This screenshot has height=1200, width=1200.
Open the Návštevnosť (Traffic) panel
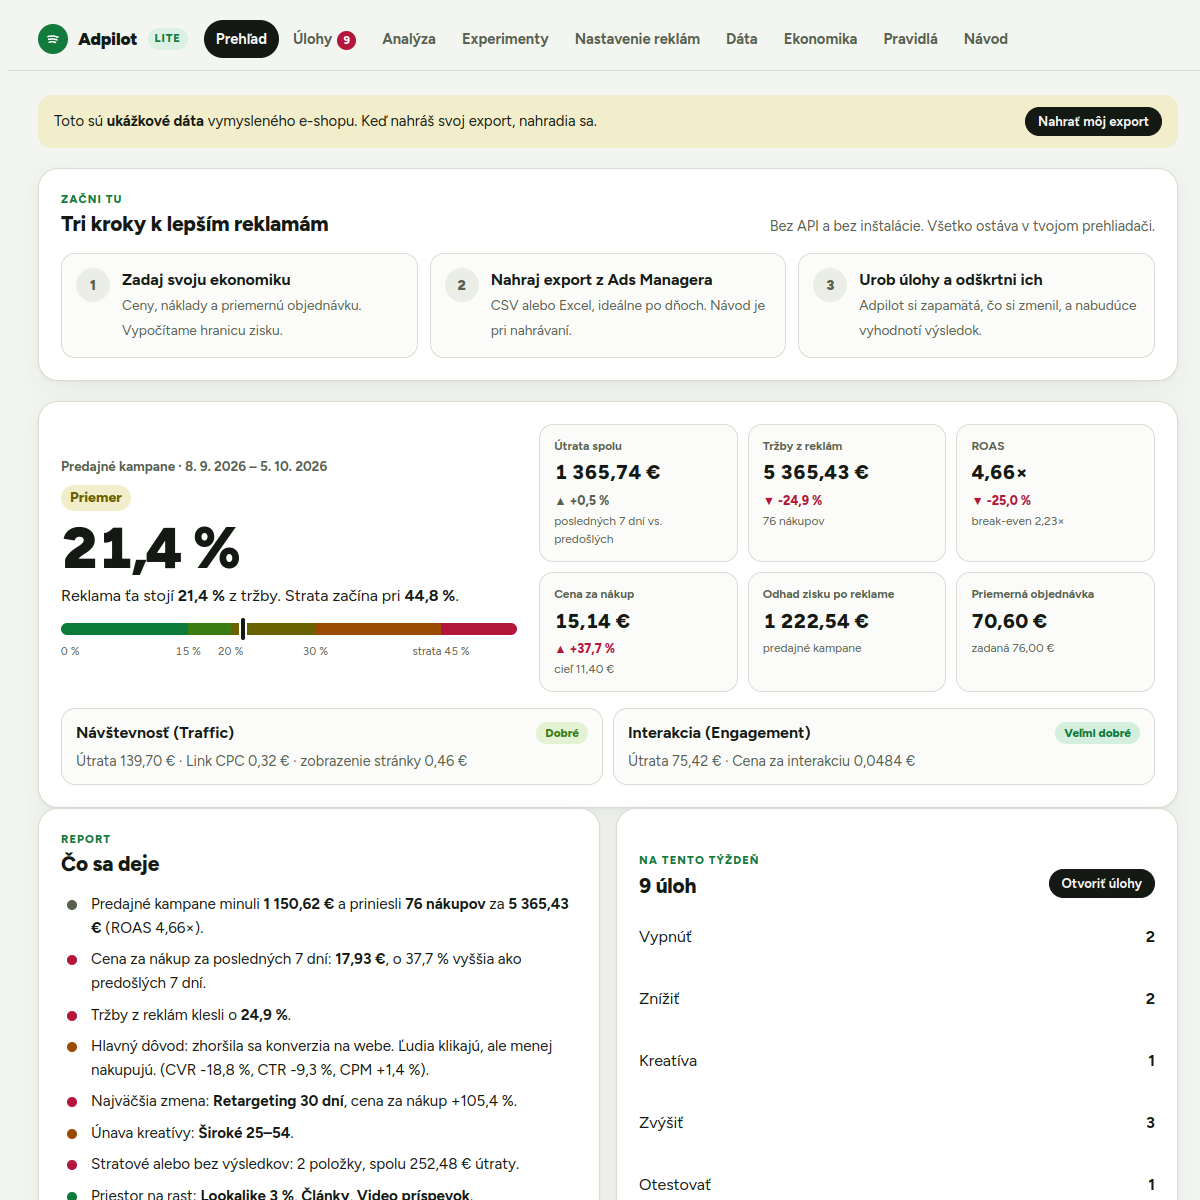click(x=332, y=747)
